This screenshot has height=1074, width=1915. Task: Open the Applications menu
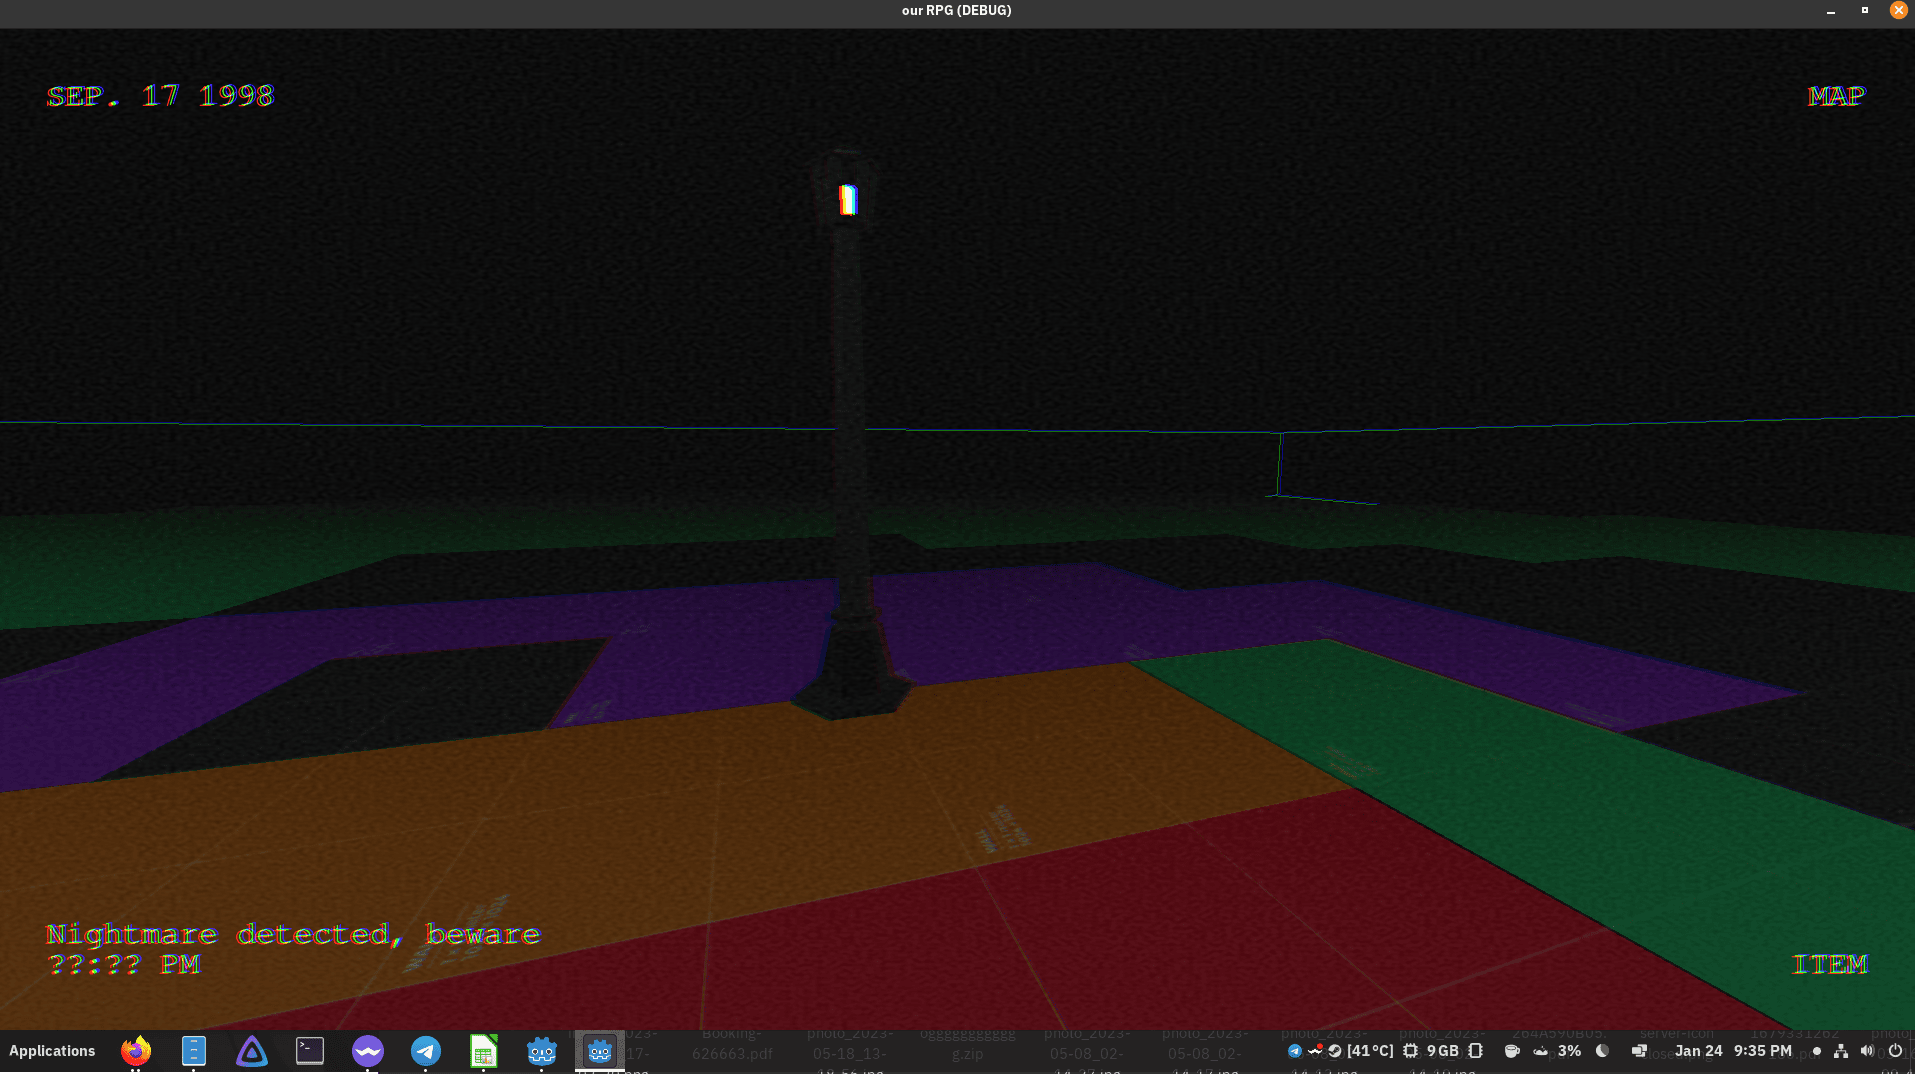[x=52, y=1051]
